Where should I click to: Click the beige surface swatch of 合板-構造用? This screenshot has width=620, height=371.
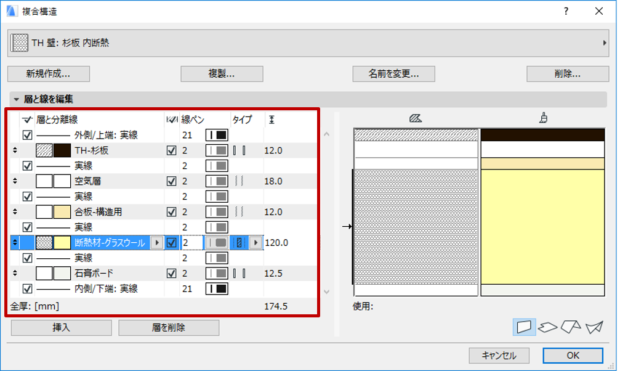pos(62,212)
